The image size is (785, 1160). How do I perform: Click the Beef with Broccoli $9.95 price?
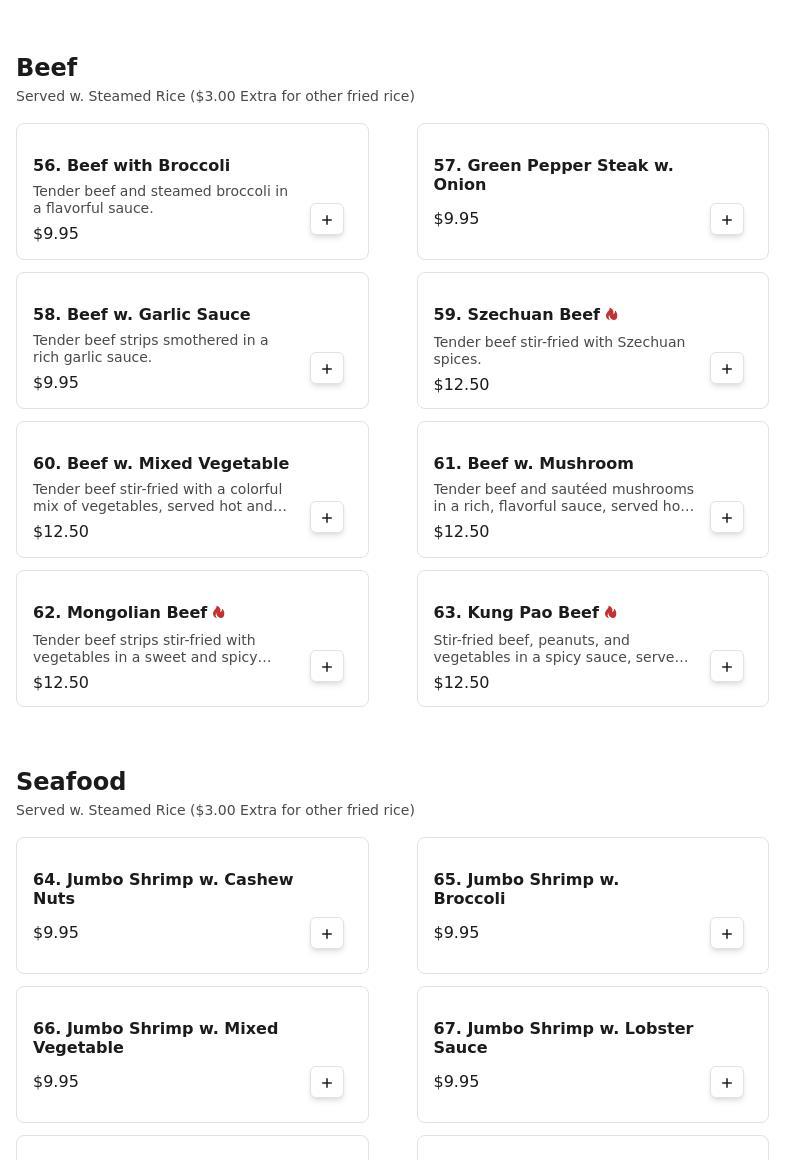click(x=56, y=233)
